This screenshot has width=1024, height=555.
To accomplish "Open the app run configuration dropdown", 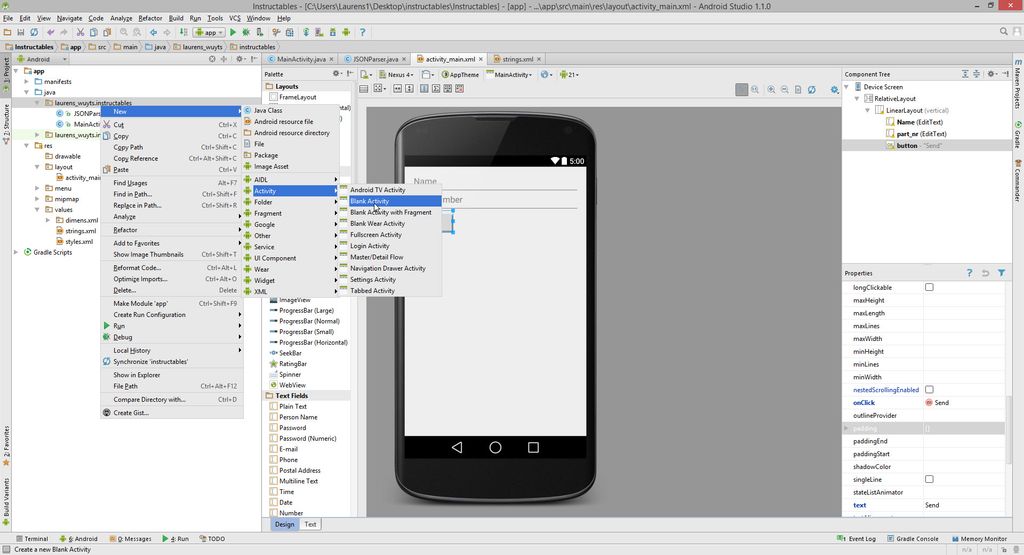I will [x=208, y=32].
